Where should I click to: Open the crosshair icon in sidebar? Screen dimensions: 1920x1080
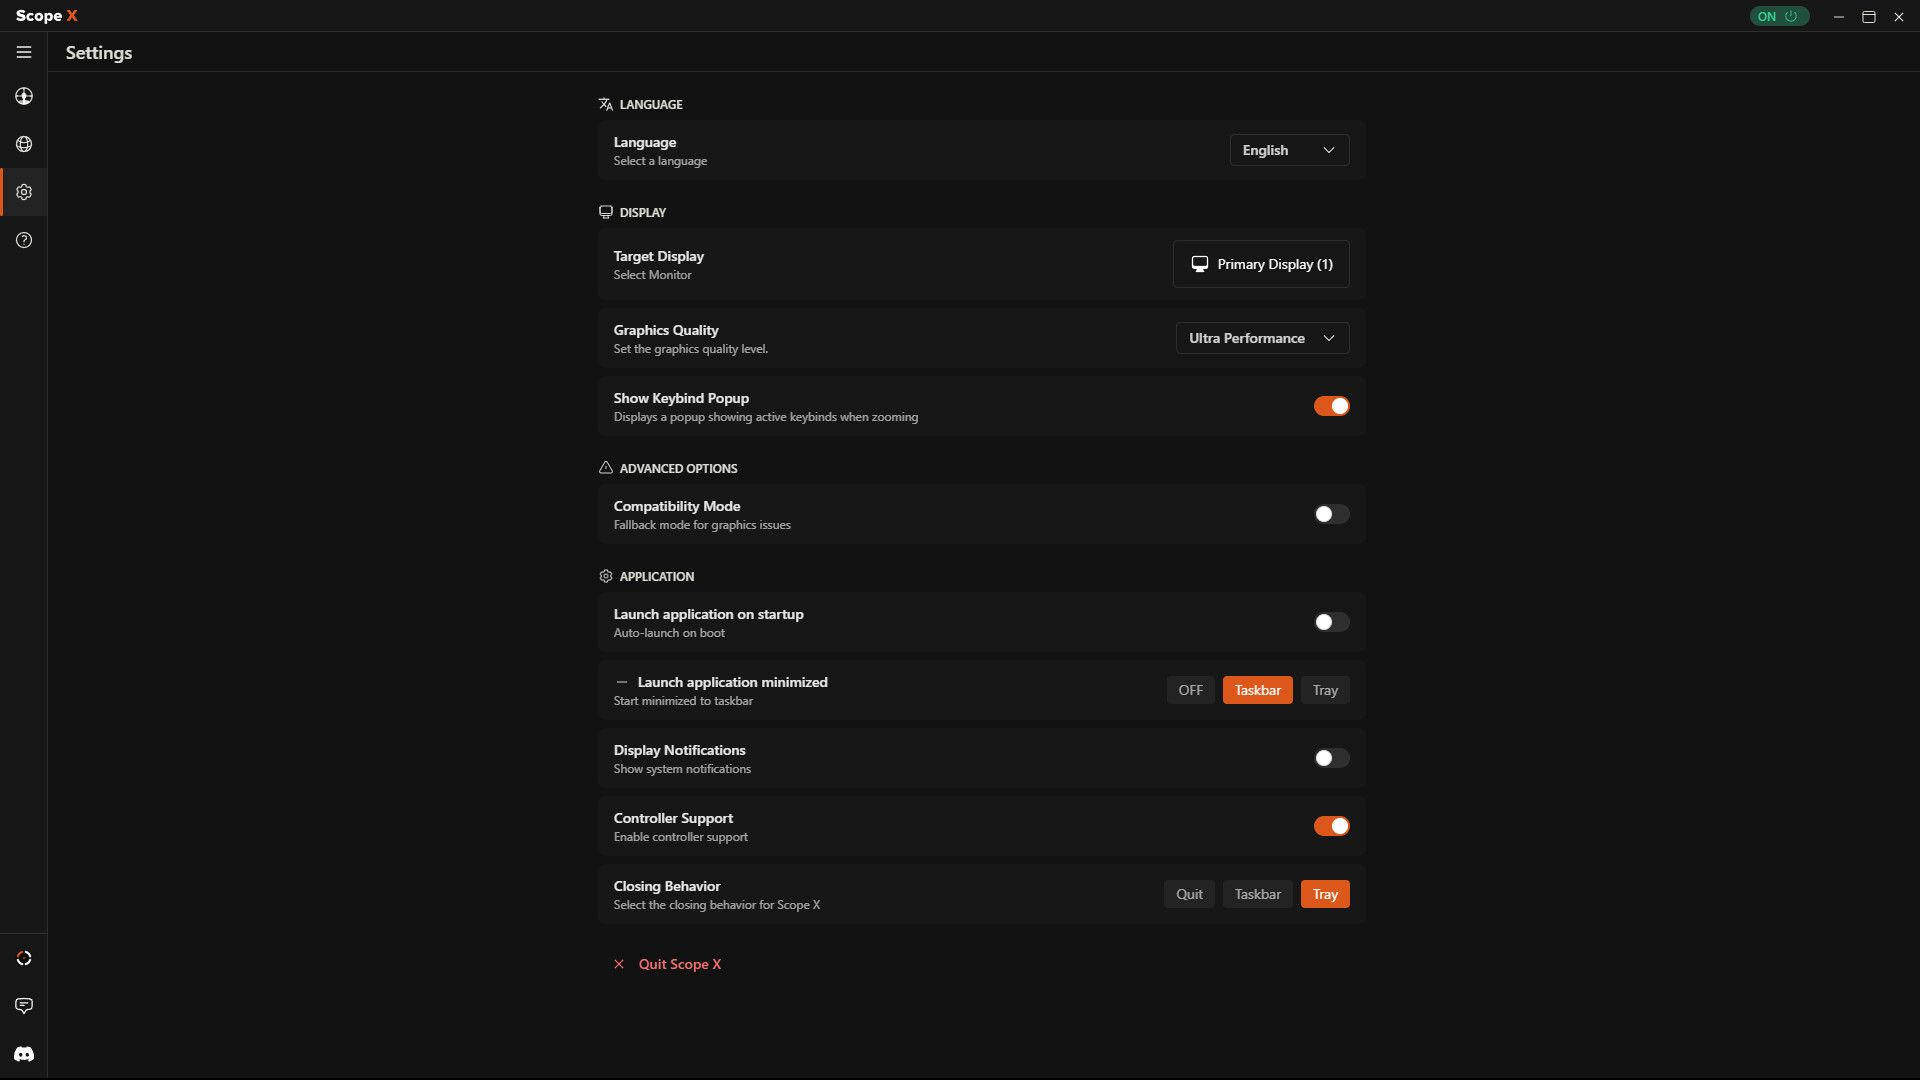coord(24,96)
